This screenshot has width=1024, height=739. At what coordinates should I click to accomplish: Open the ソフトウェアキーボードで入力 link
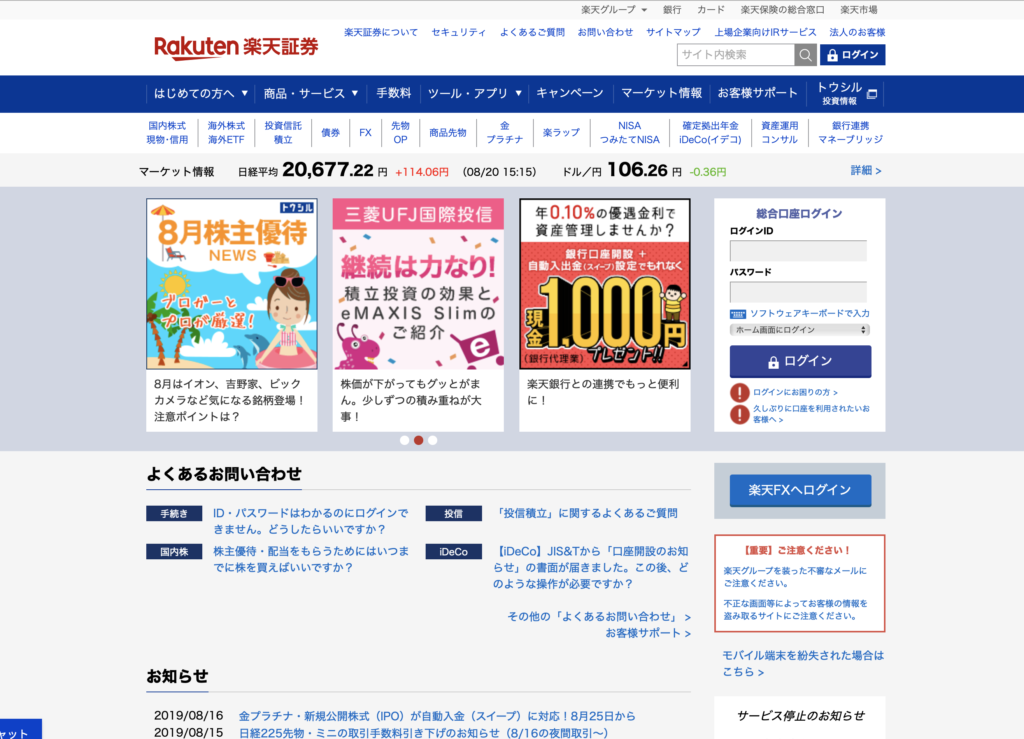pyautogui.click(x=810, y=313)
